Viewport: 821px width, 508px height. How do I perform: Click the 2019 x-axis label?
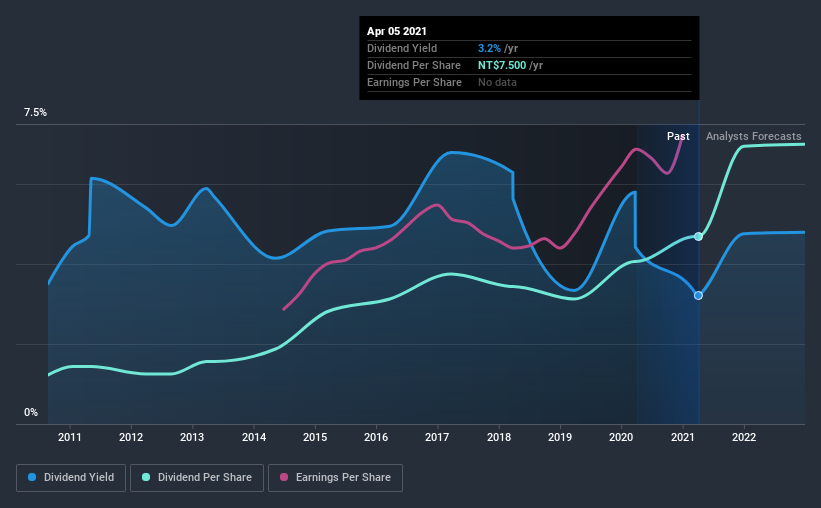560,437
